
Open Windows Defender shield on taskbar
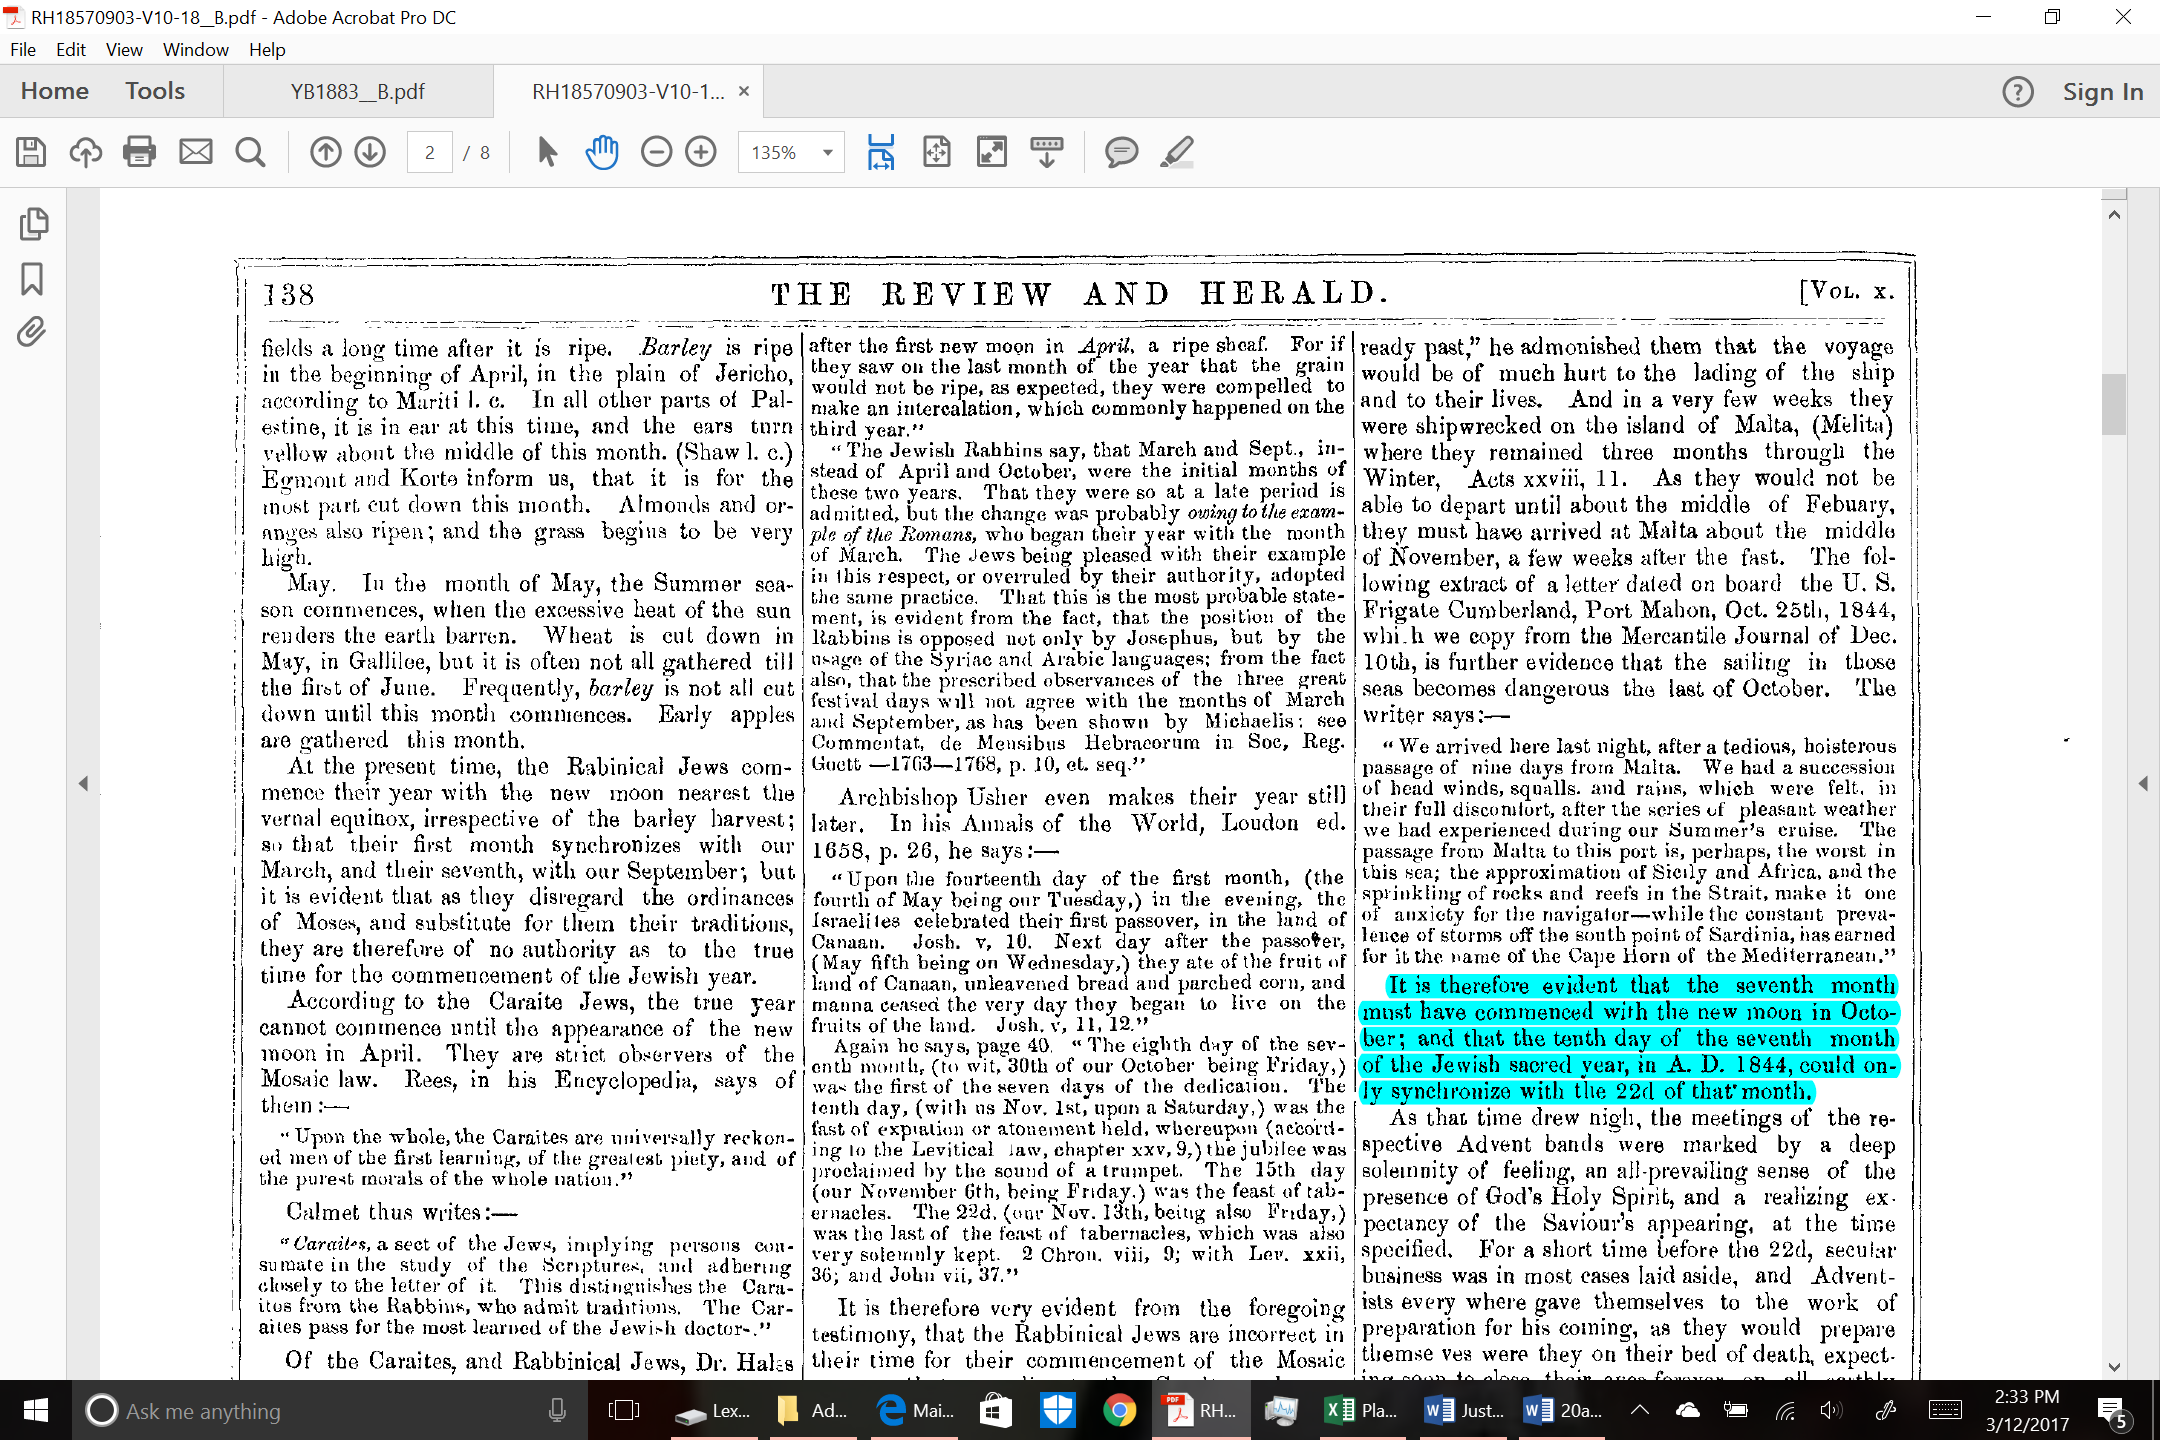1058,1410
